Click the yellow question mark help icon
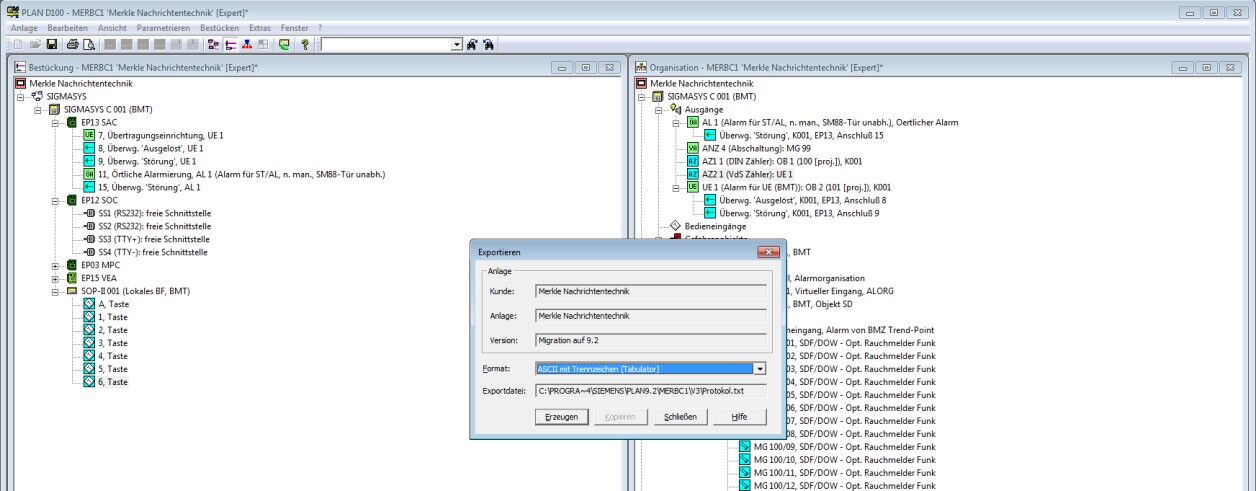Image resolution: width=1256 pixels, height=491 pixels. coord(305,45)
